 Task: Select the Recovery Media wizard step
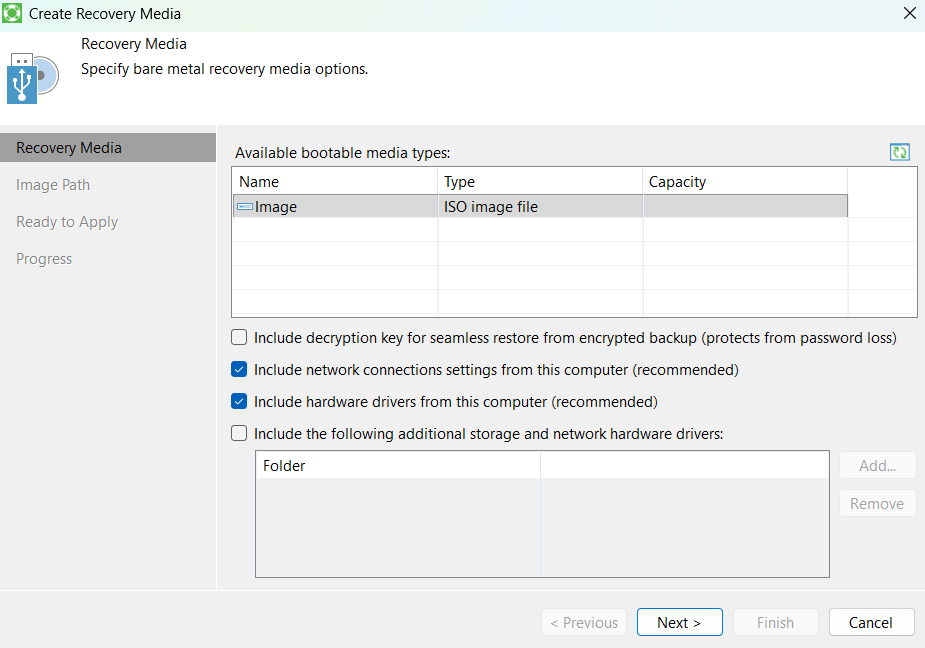point(69,148)
